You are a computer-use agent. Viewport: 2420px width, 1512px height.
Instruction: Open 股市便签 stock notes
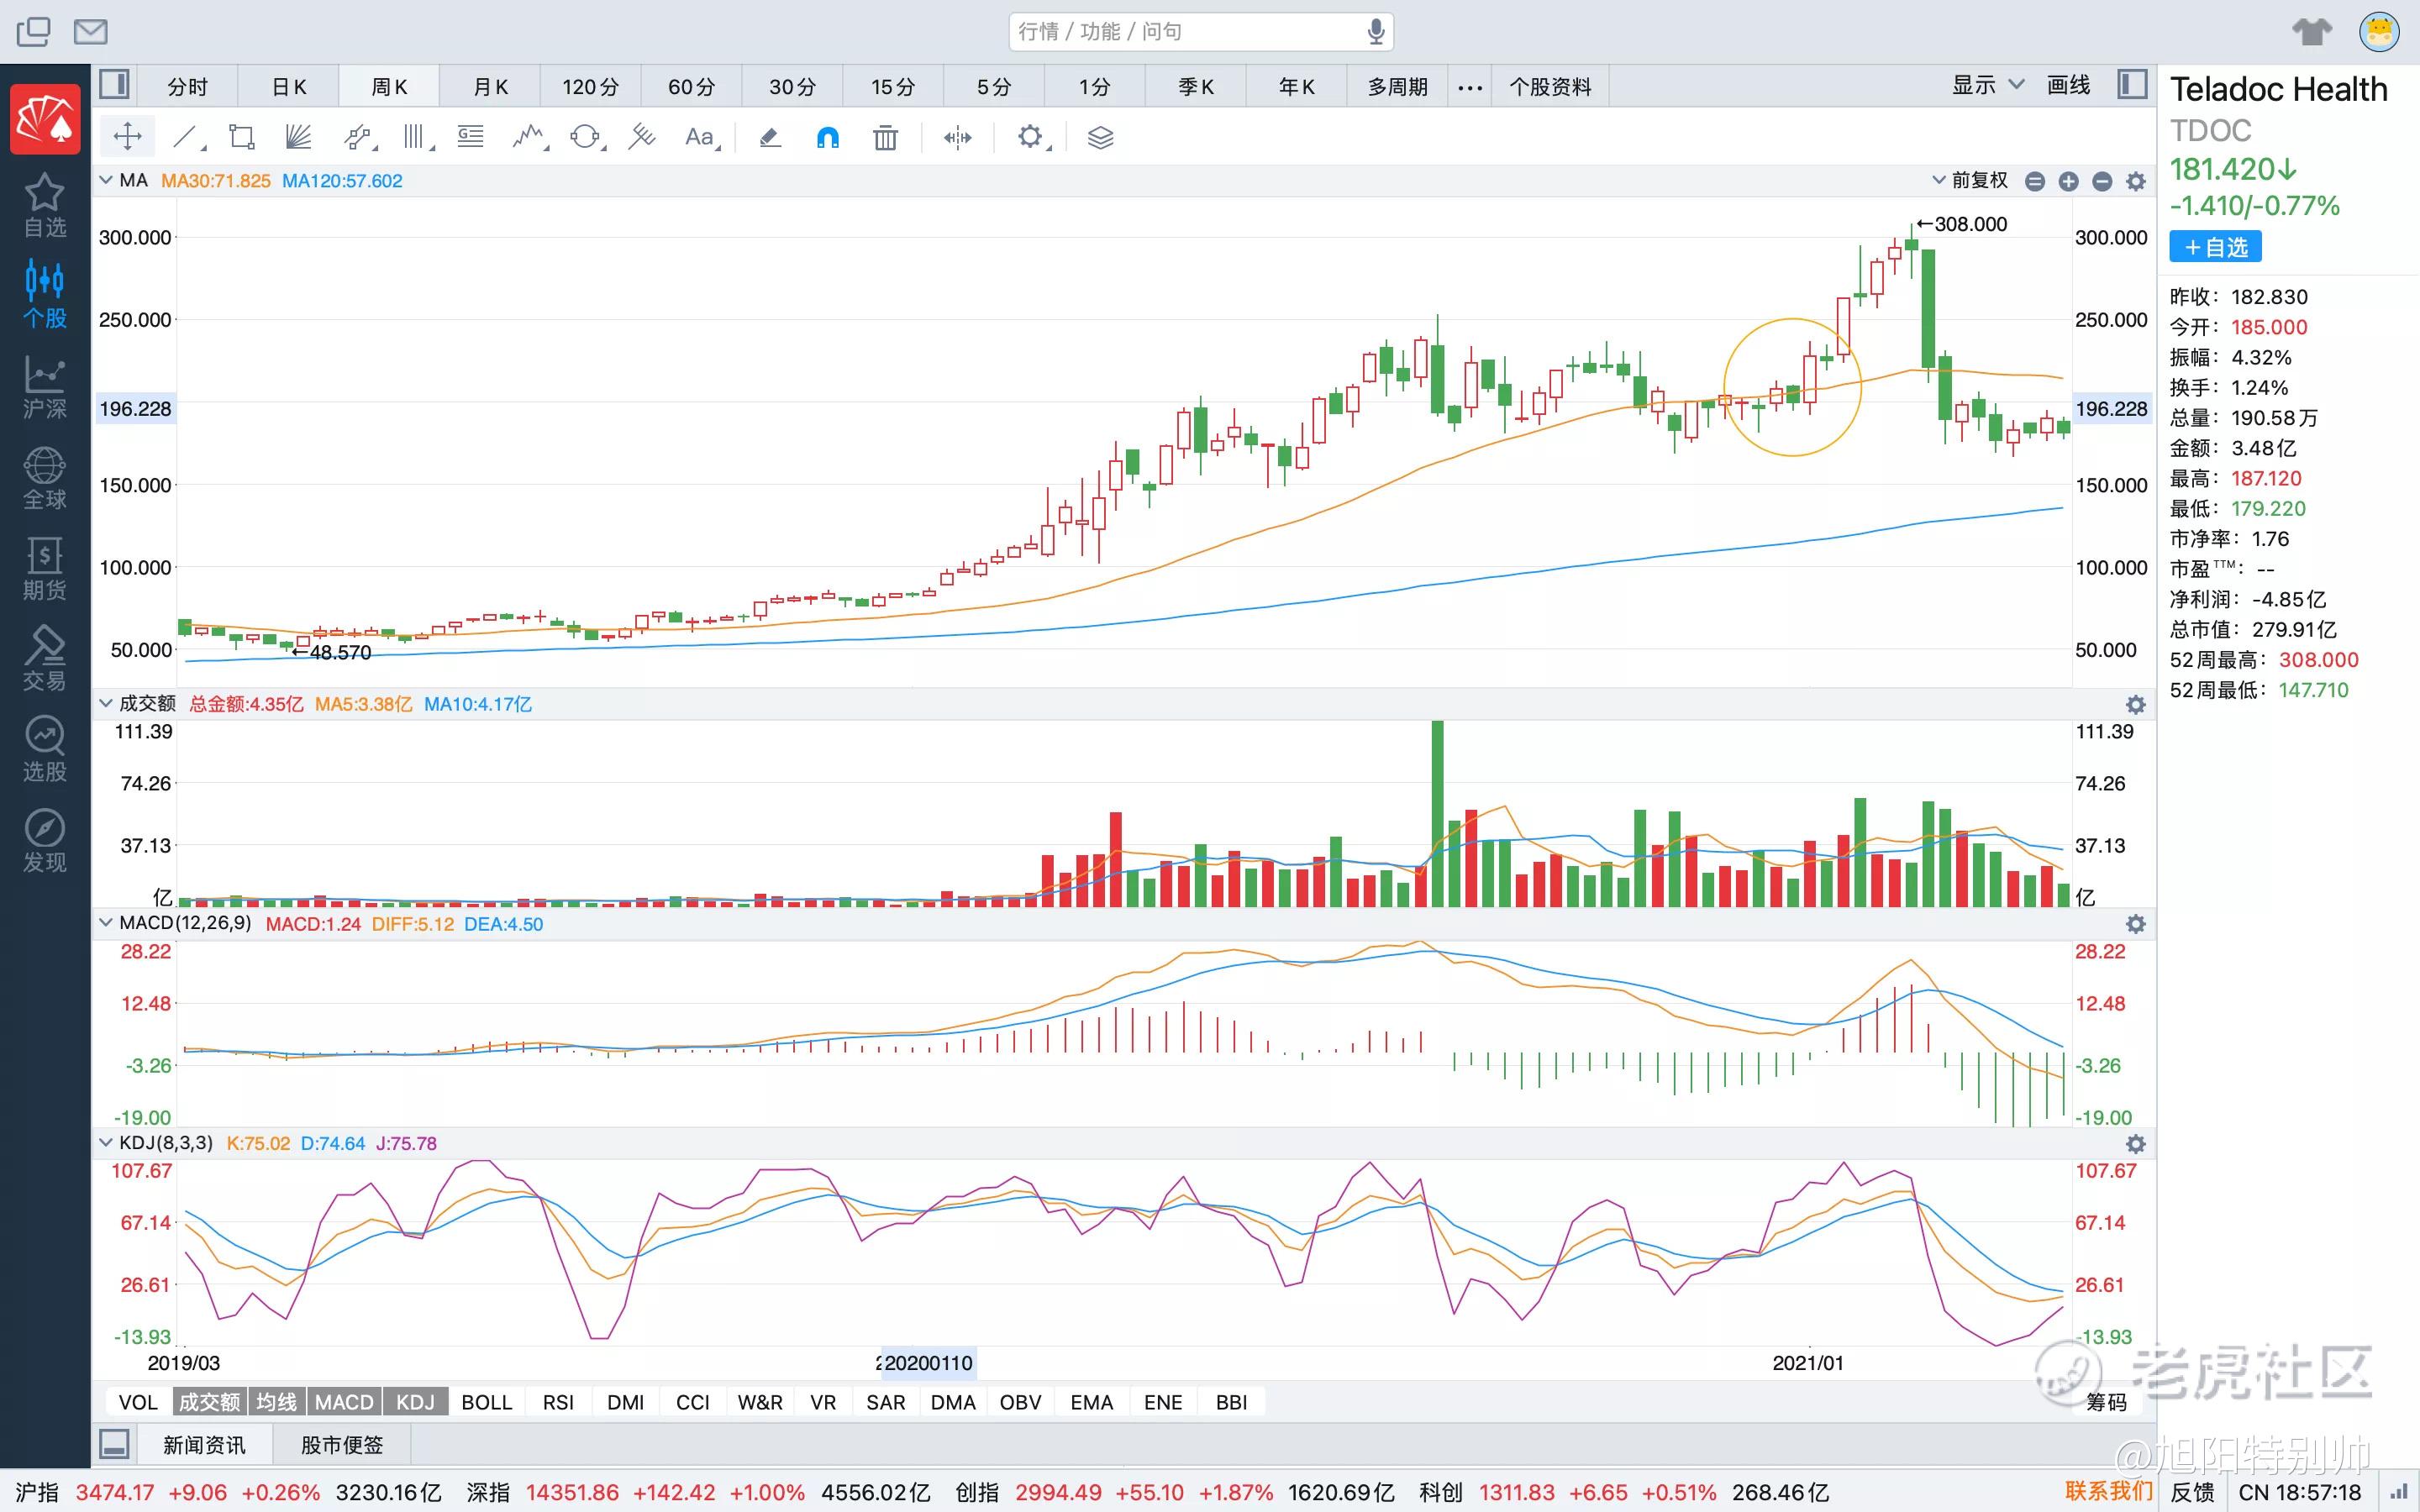(342, 1444)
